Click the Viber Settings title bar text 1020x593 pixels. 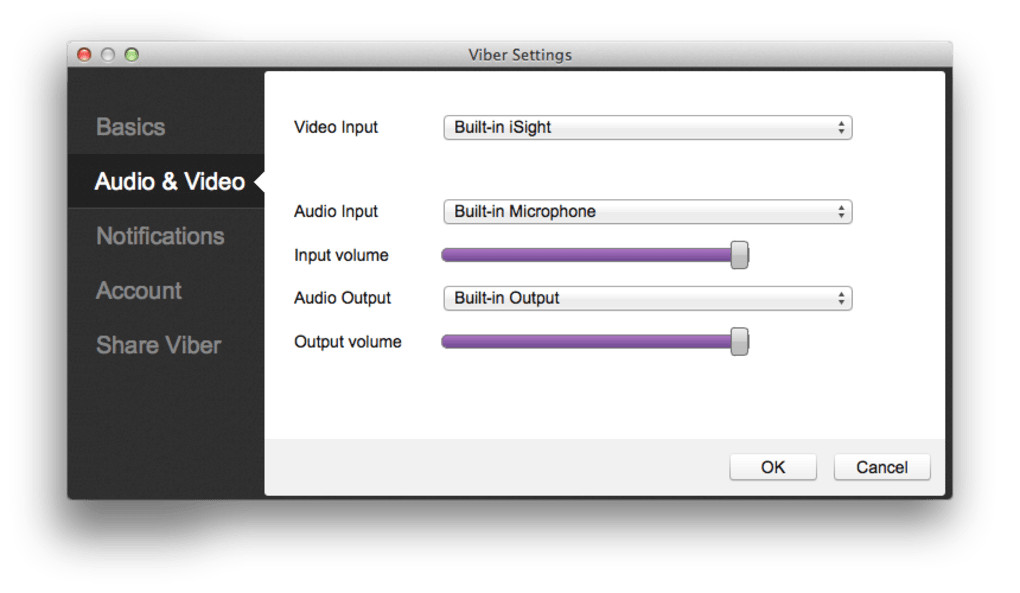coord(520,55)
